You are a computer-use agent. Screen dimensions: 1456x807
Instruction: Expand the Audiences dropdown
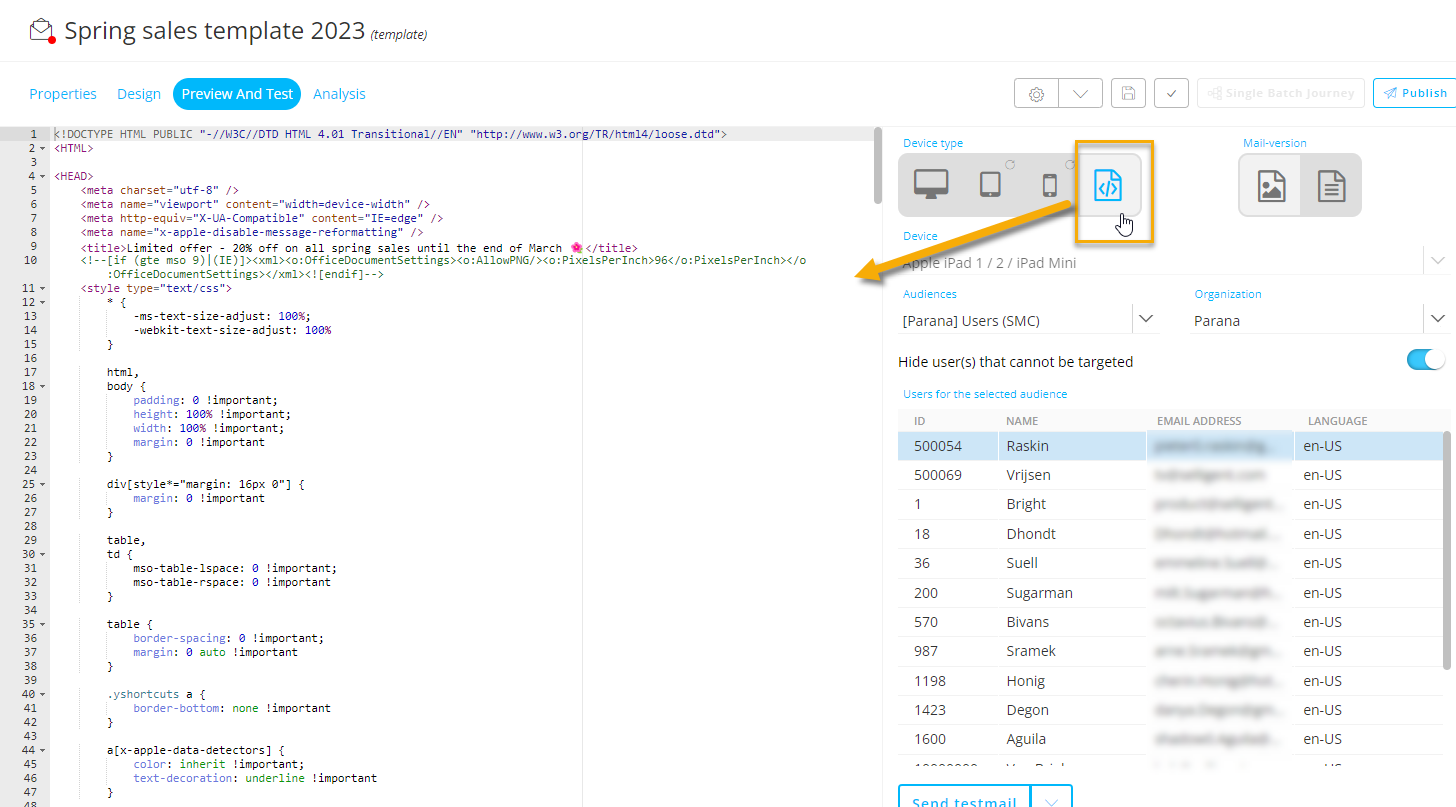[x=1144, y=319]
